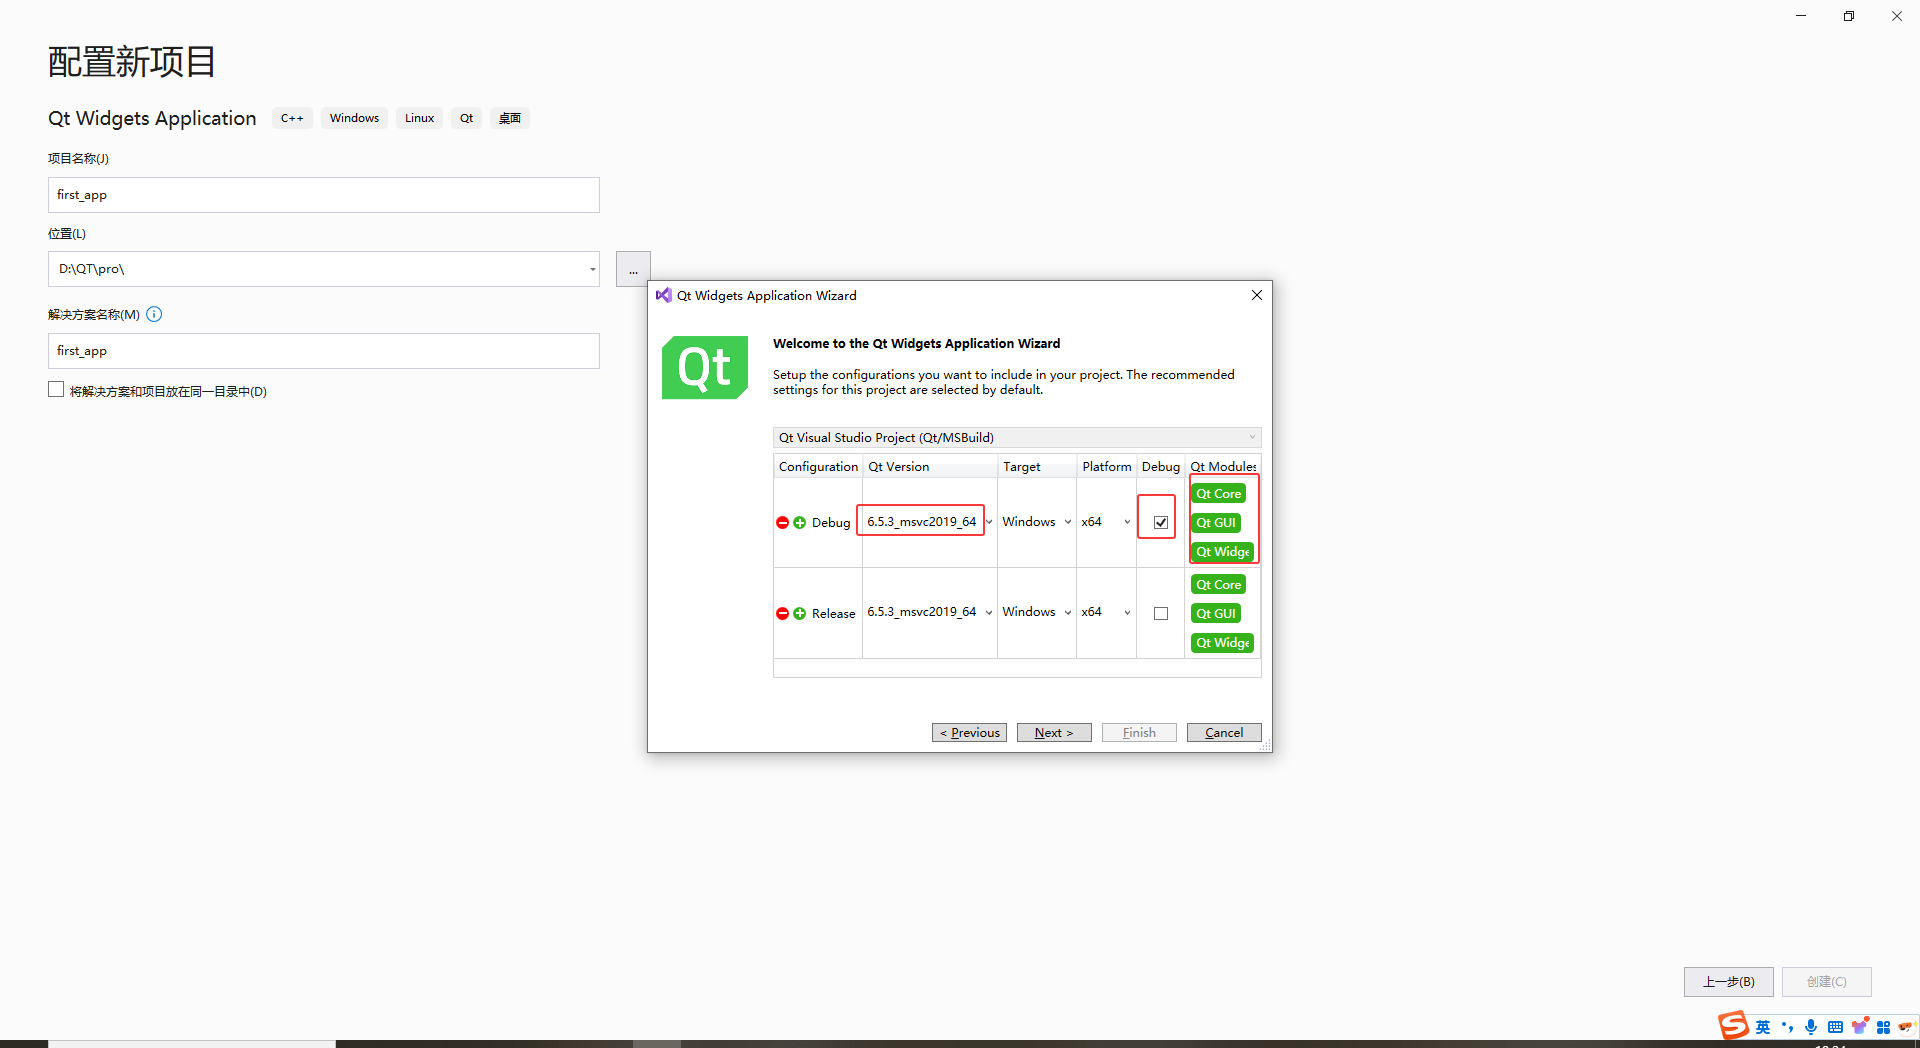
Task: Click the 创建(C) create button
Action: (x=1827, y=982)
